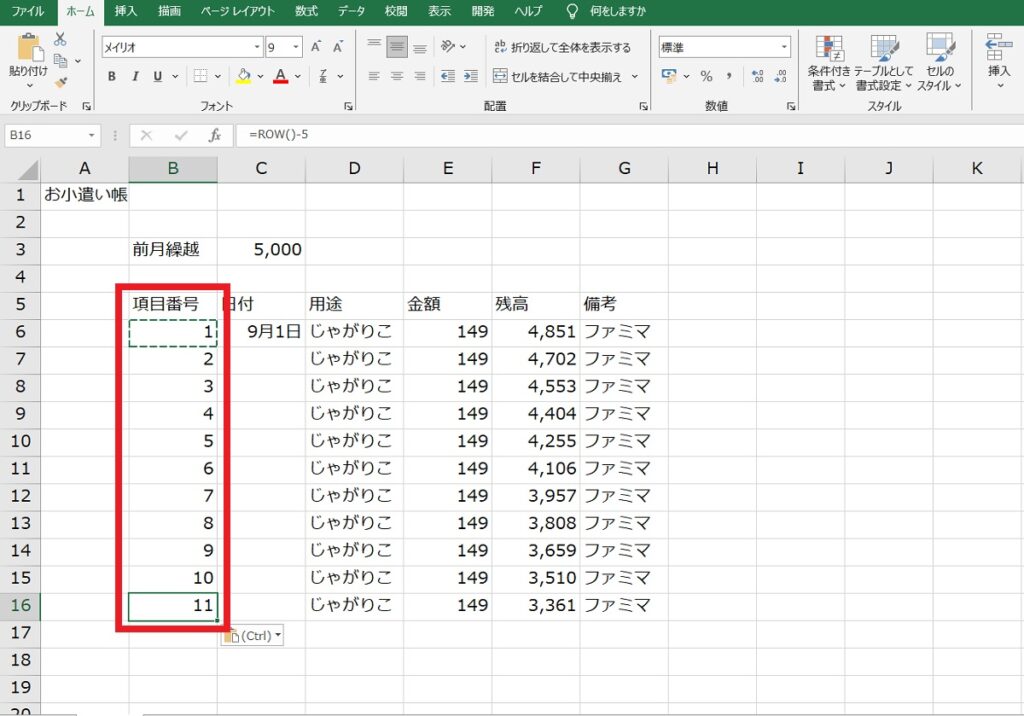This screenshot has height=716, width=1024.
Task: Click the text orientation icon
Action: (448, 46)
